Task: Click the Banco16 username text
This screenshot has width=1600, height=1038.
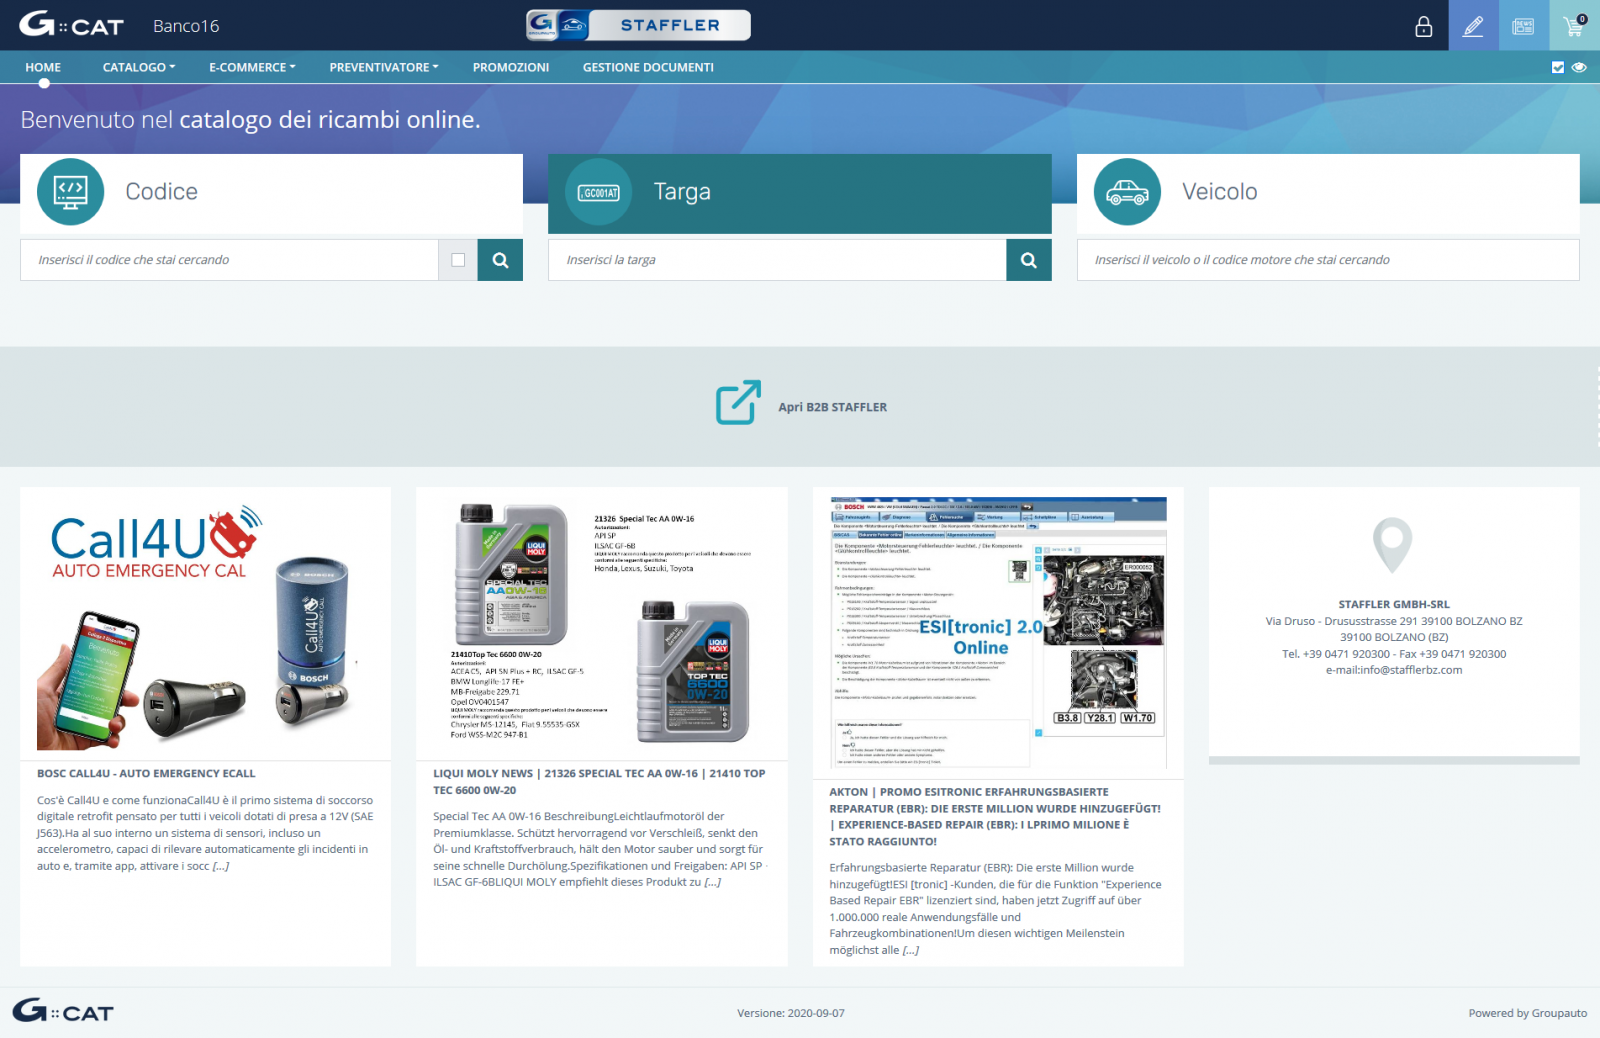Action: (x=186, y=26)
